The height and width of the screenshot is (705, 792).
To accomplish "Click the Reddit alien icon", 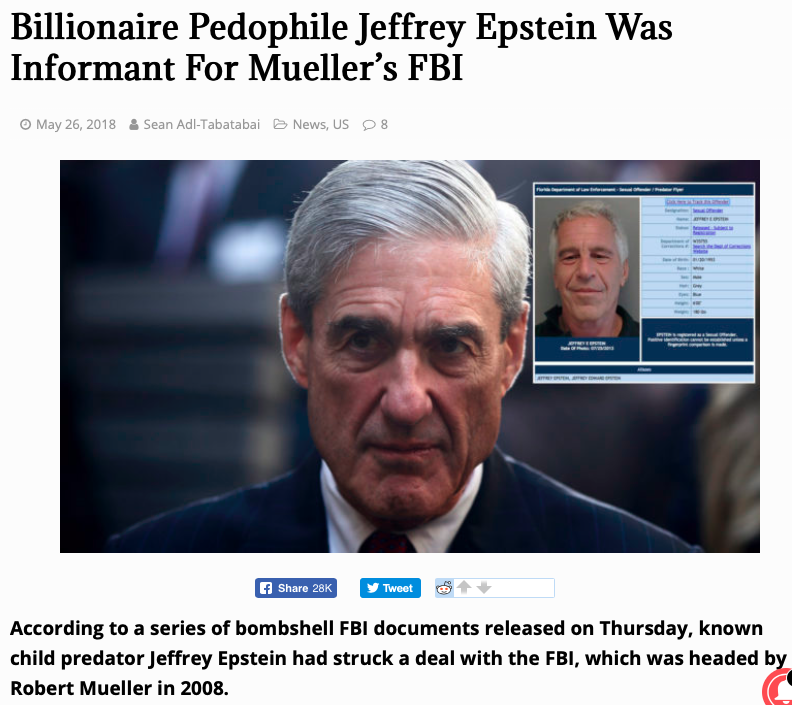I will coord(444,588).
